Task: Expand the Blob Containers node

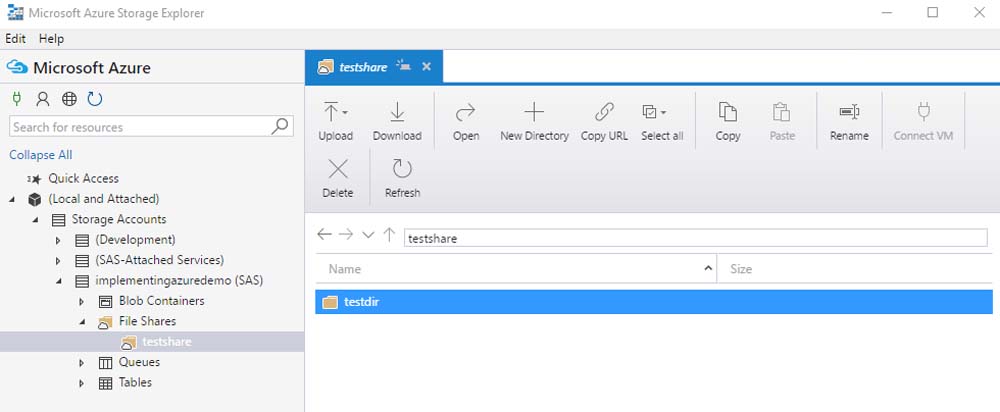Action: [81, 301]
